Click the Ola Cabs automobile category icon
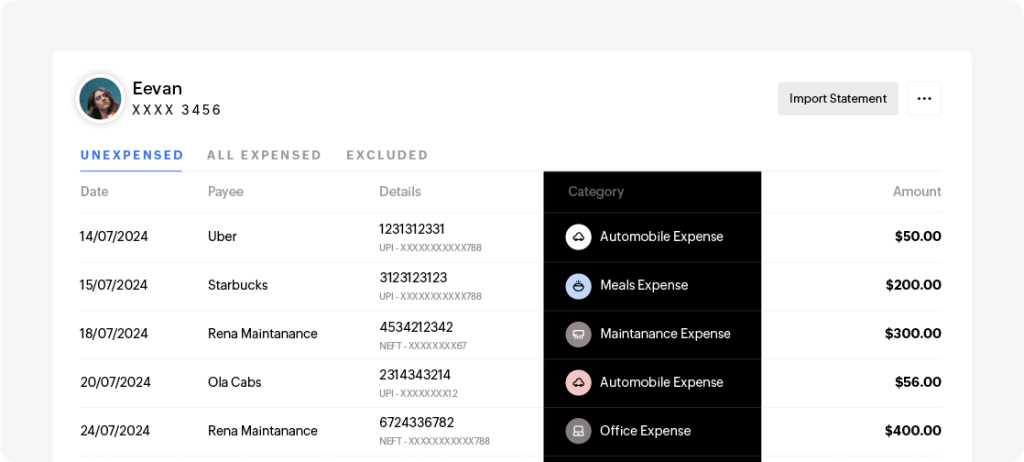This screenshot has height=462, width=1024. point(578,383)
